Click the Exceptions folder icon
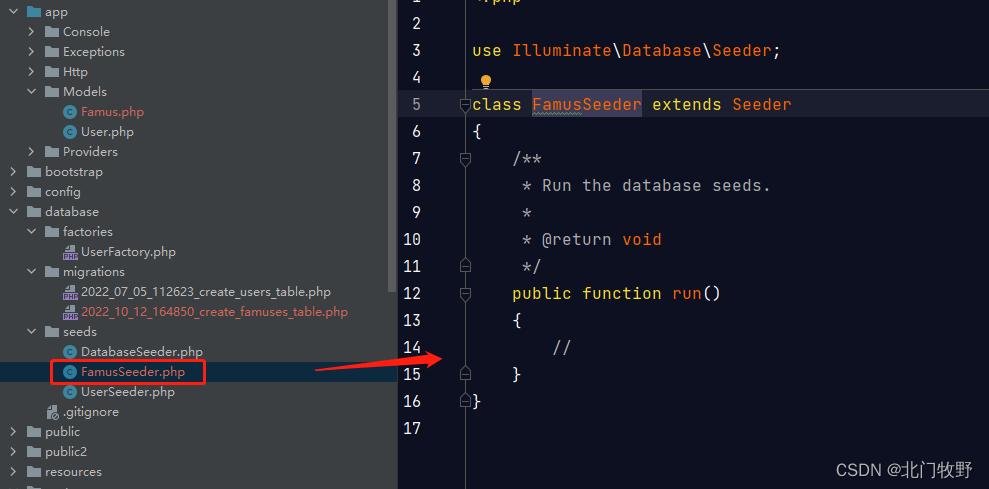 (x=52, y=52)
